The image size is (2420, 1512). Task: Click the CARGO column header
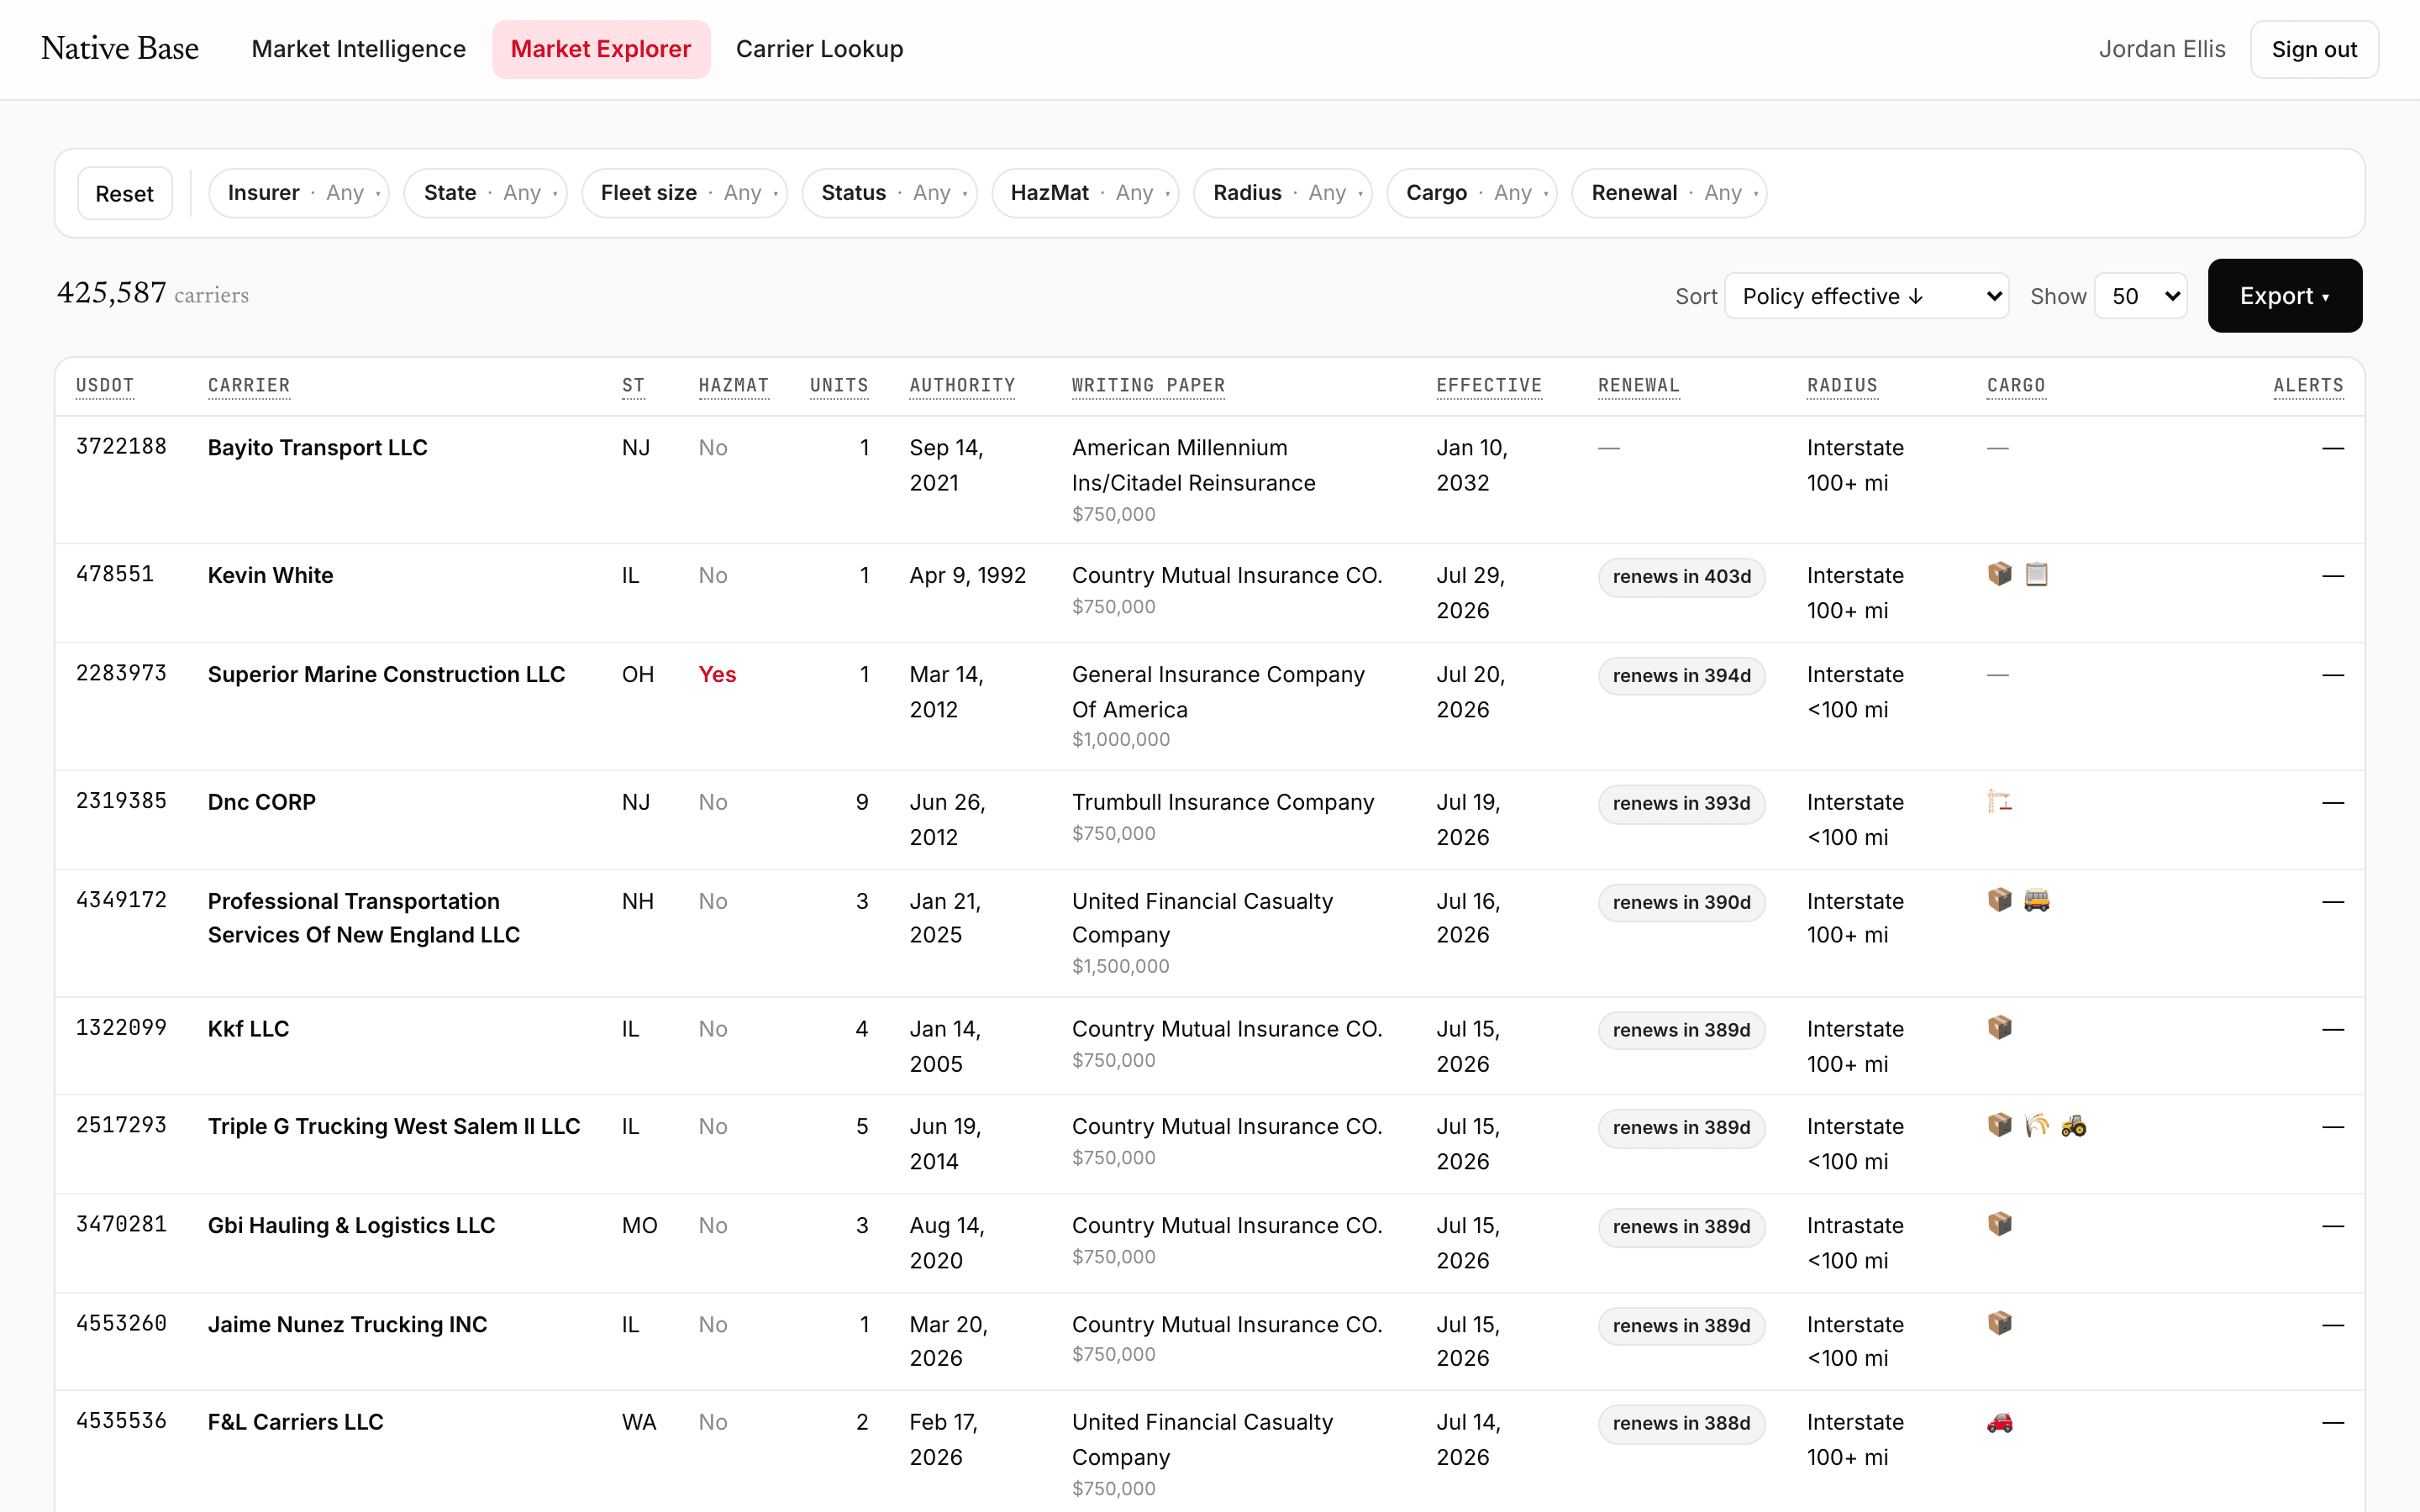click(x=2016, y=385)
